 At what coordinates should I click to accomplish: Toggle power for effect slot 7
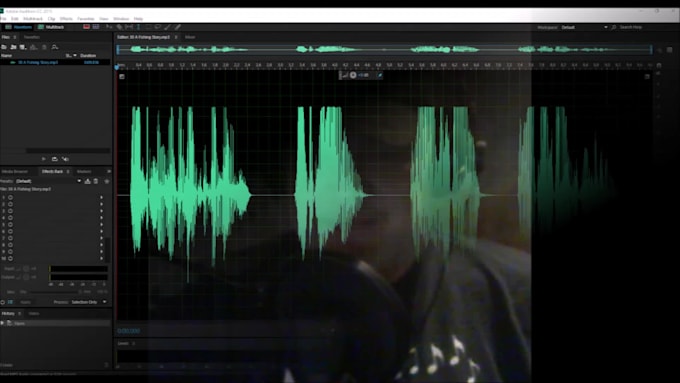pyautogui.click(x=10, y=238)
